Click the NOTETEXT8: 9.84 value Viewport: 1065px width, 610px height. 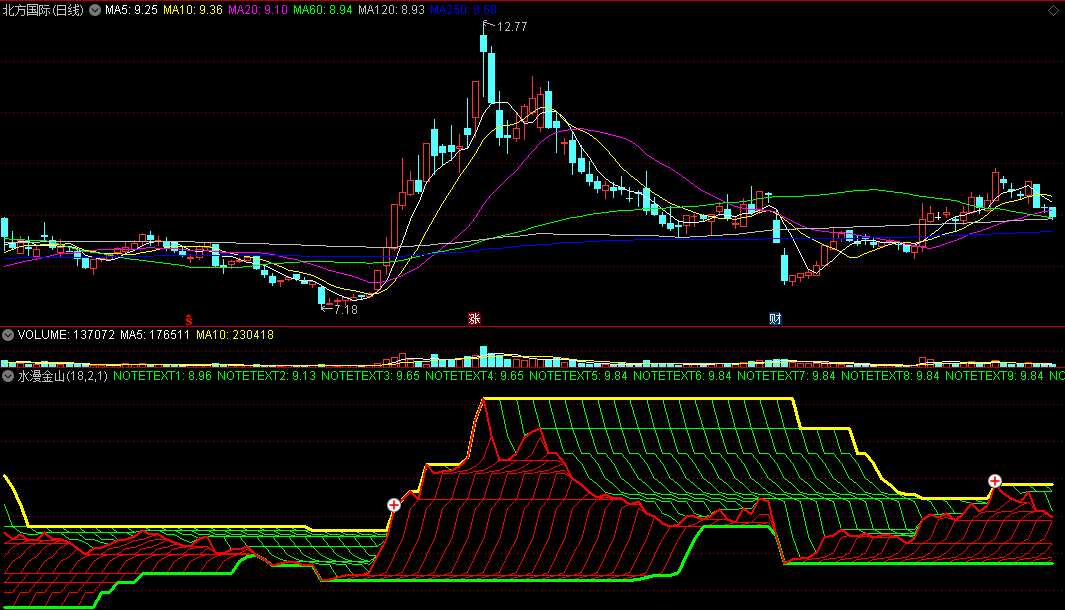tap(890, 376)
